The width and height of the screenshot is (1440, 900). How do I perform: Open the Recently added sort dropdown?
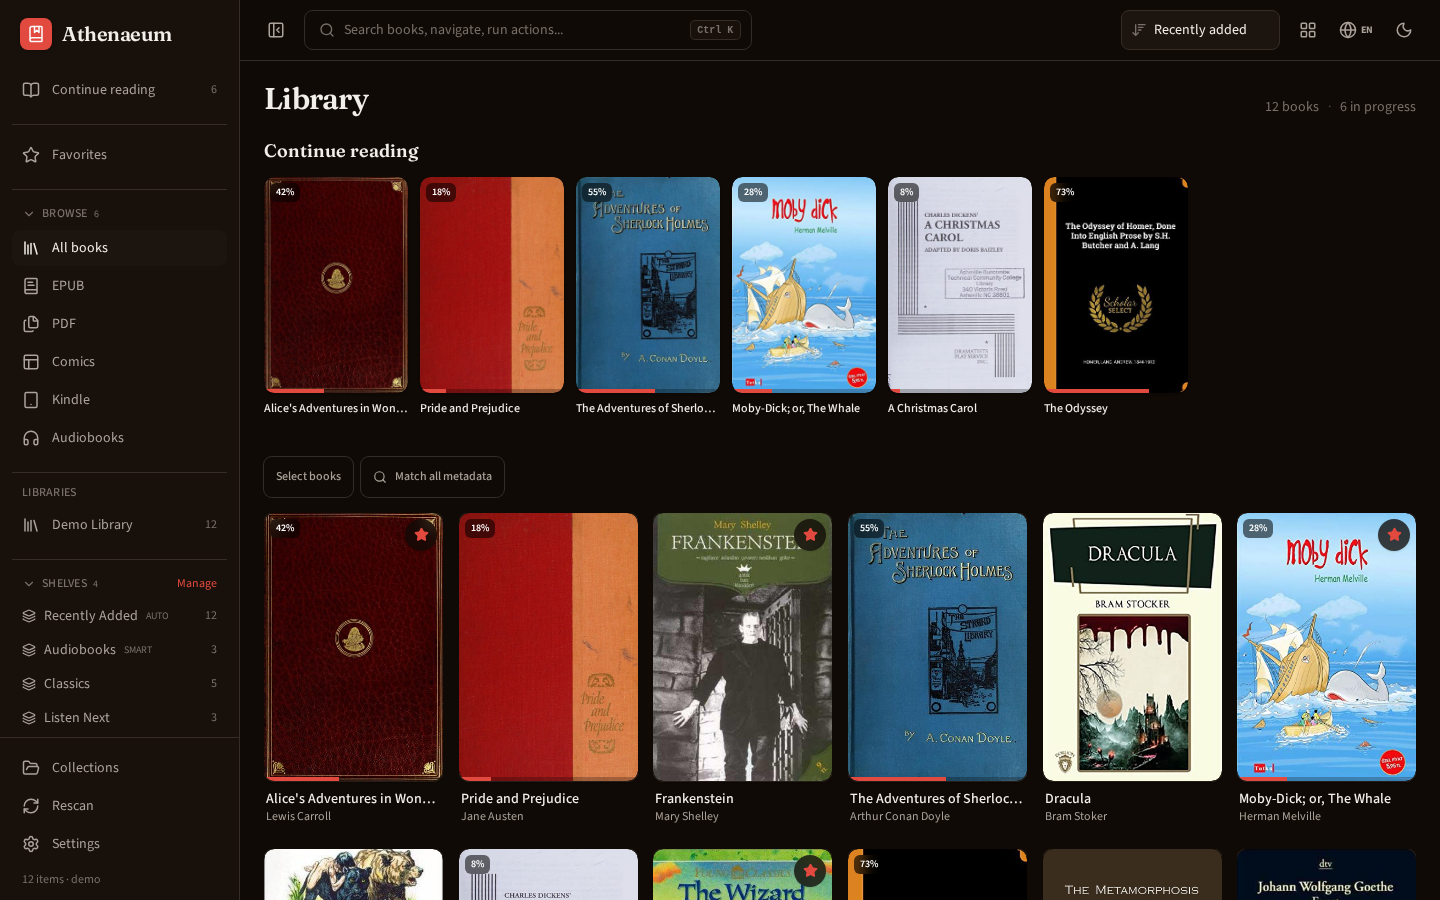[x=1200, y=30]
